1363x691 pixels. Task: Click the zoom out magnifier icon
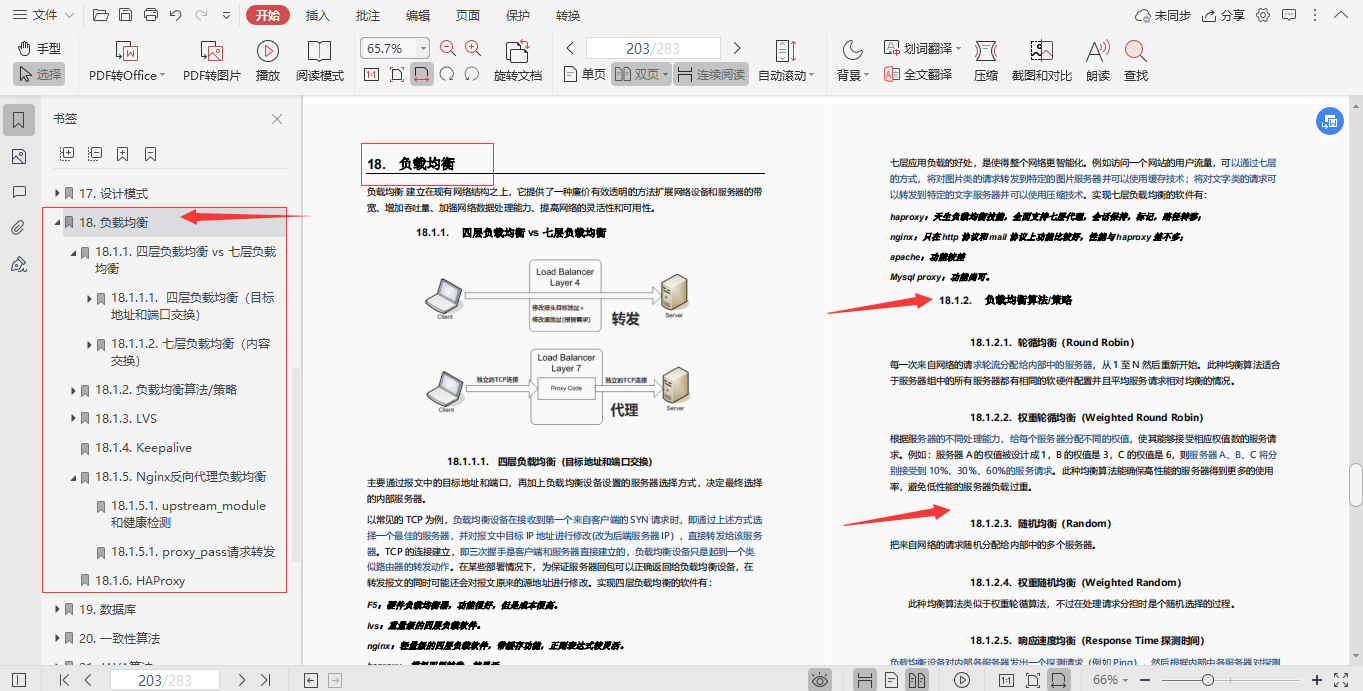coord(447,48)
